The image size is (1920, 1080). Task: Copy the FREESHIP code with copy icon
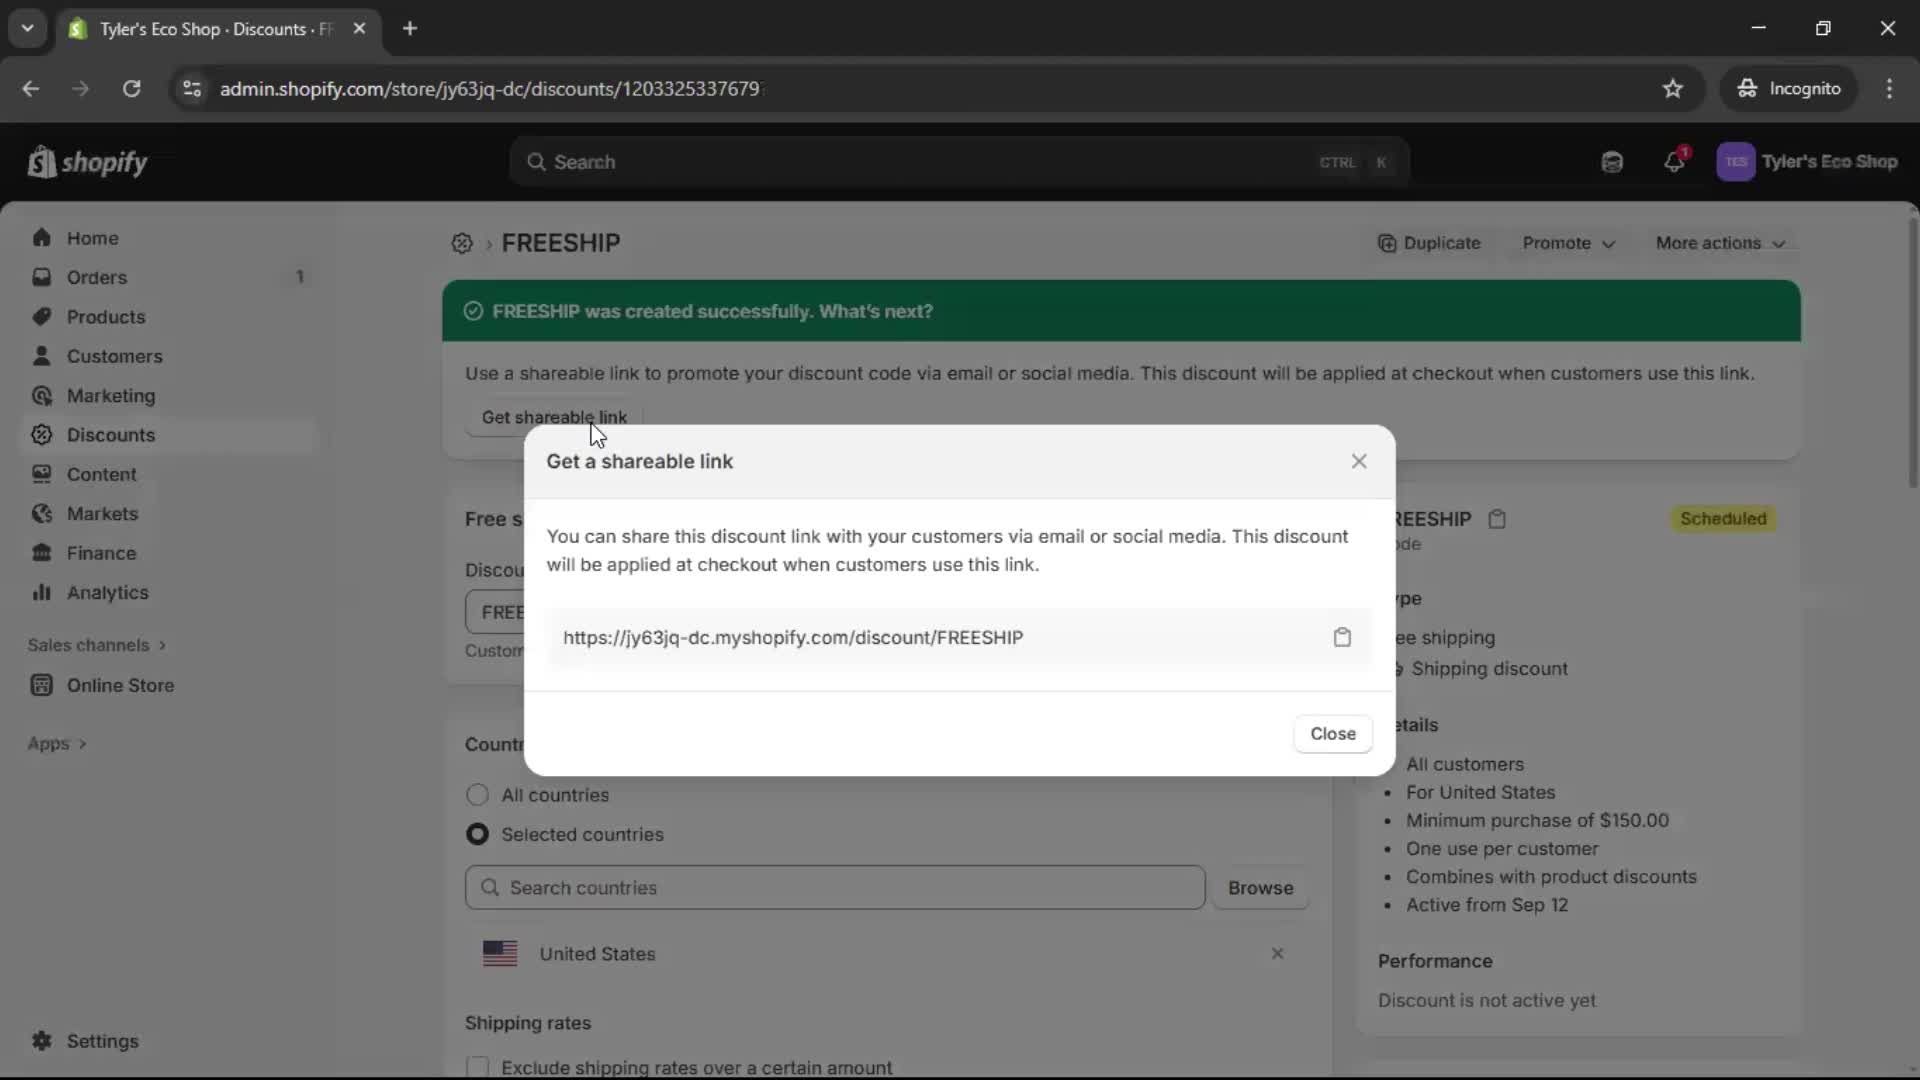coord(1497,519)
